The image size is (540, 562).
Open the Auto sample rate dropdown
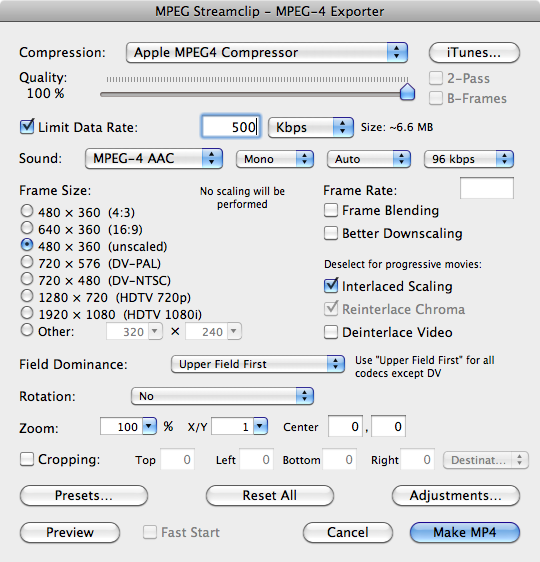coord(369,159)
